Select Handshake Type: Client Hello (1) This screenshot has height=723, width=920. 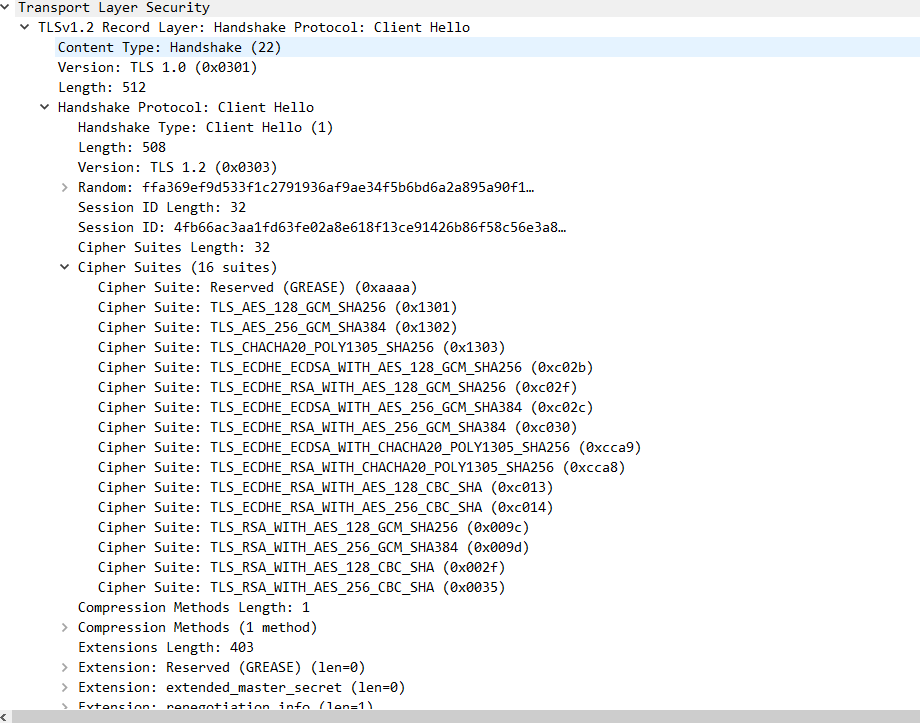point(205,127)
